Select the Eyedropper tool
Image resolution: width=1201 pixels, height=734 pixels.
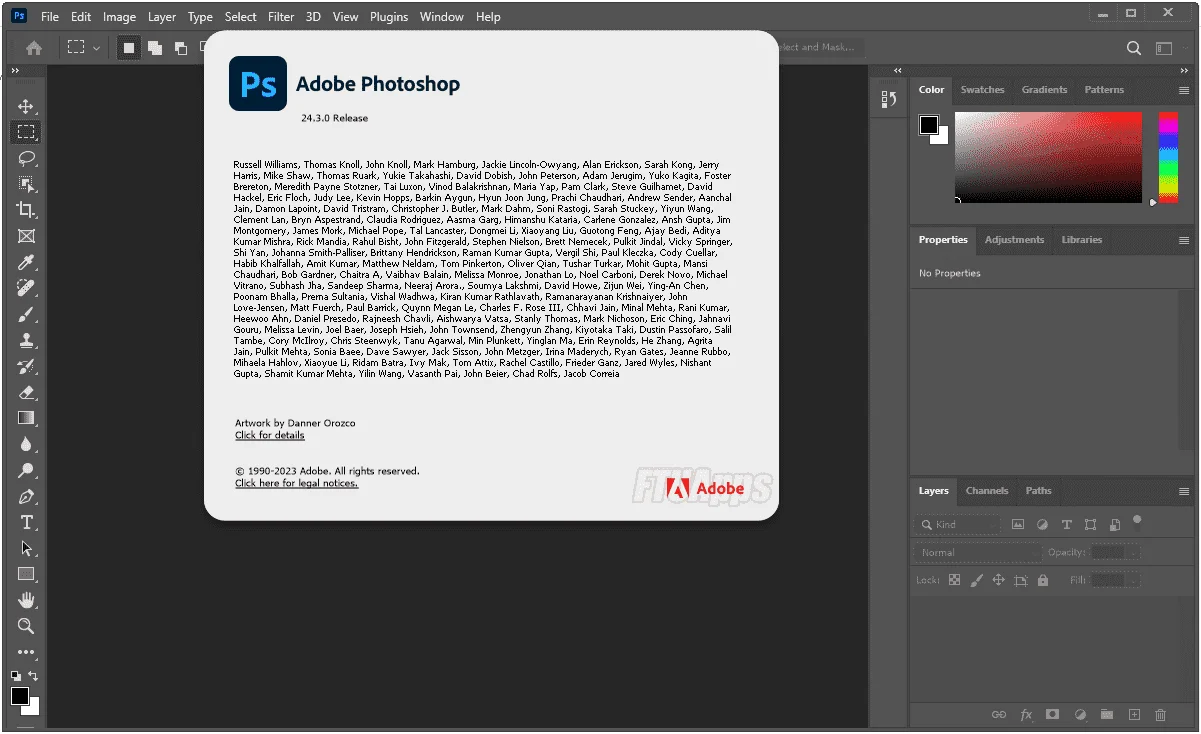pos(26,262)
